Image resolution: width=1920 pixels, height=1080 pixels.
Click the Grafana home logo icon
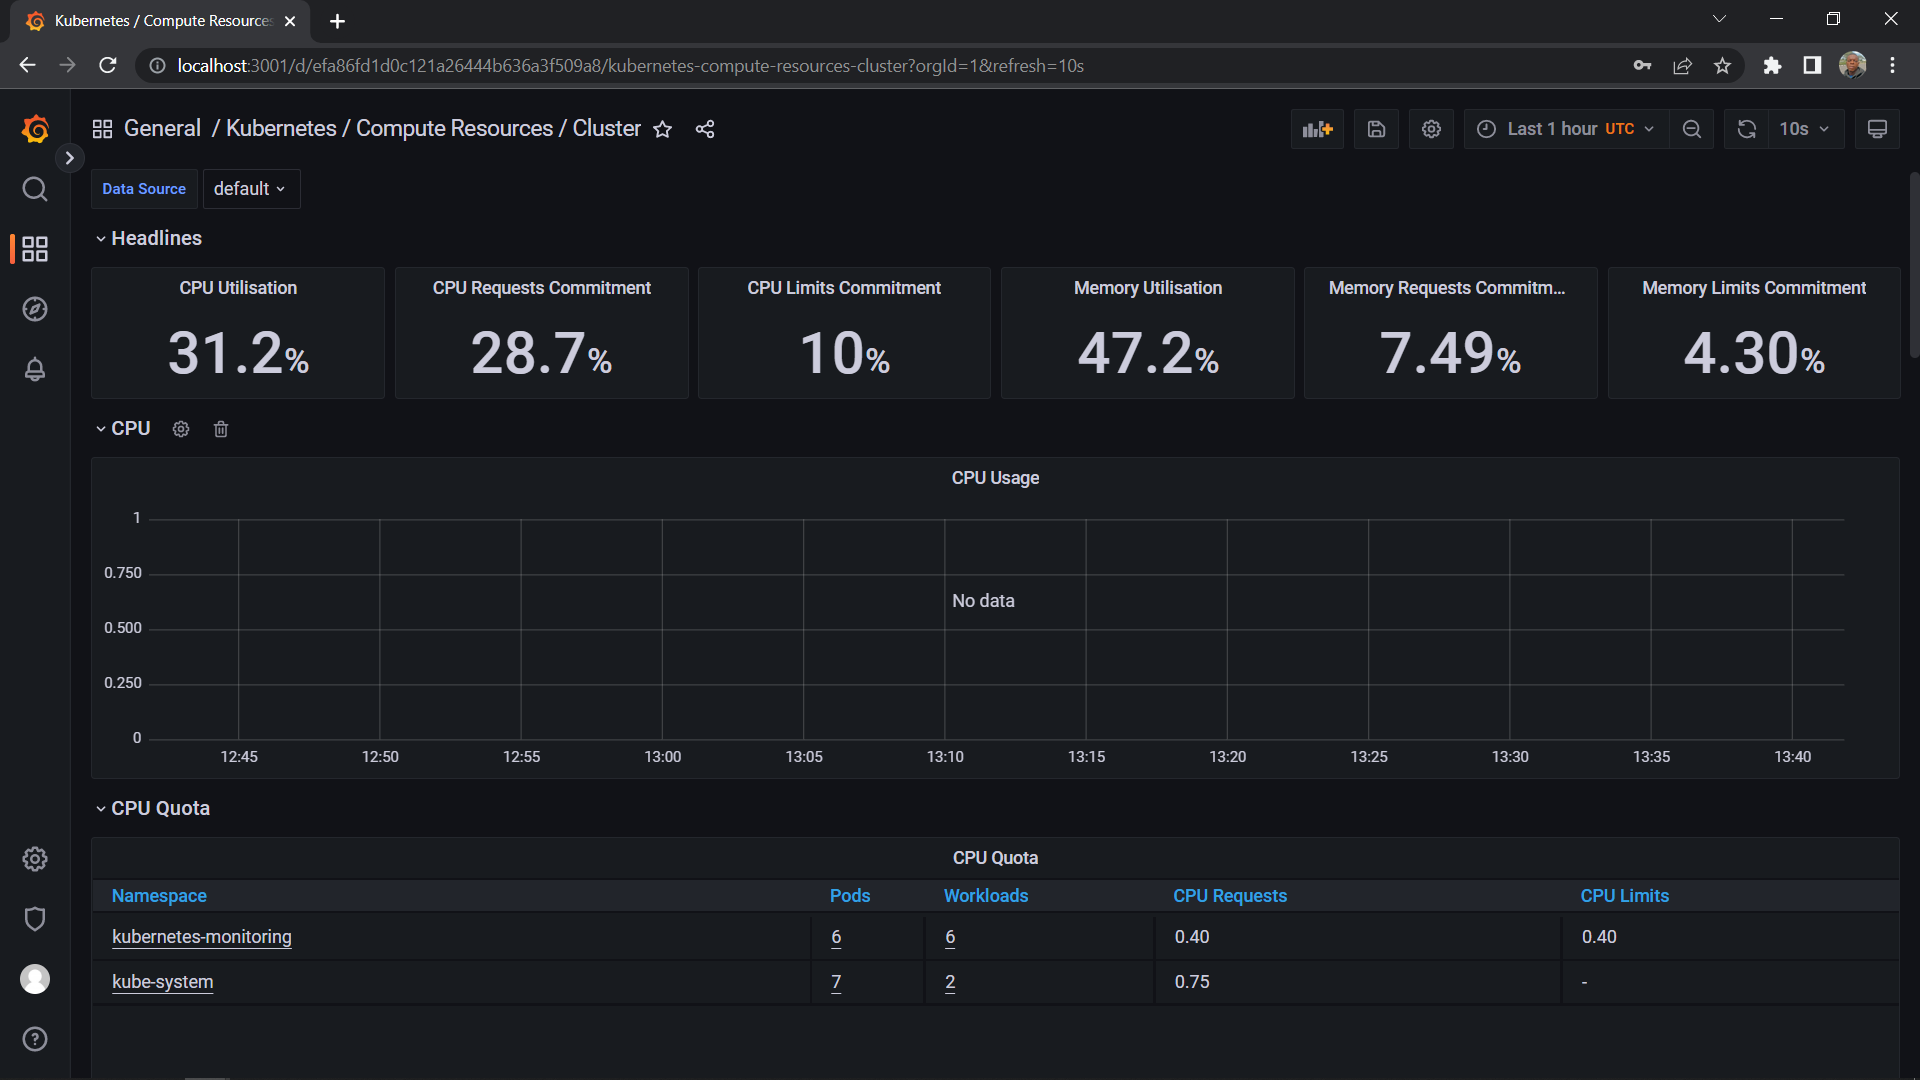(x=36, y=128)
